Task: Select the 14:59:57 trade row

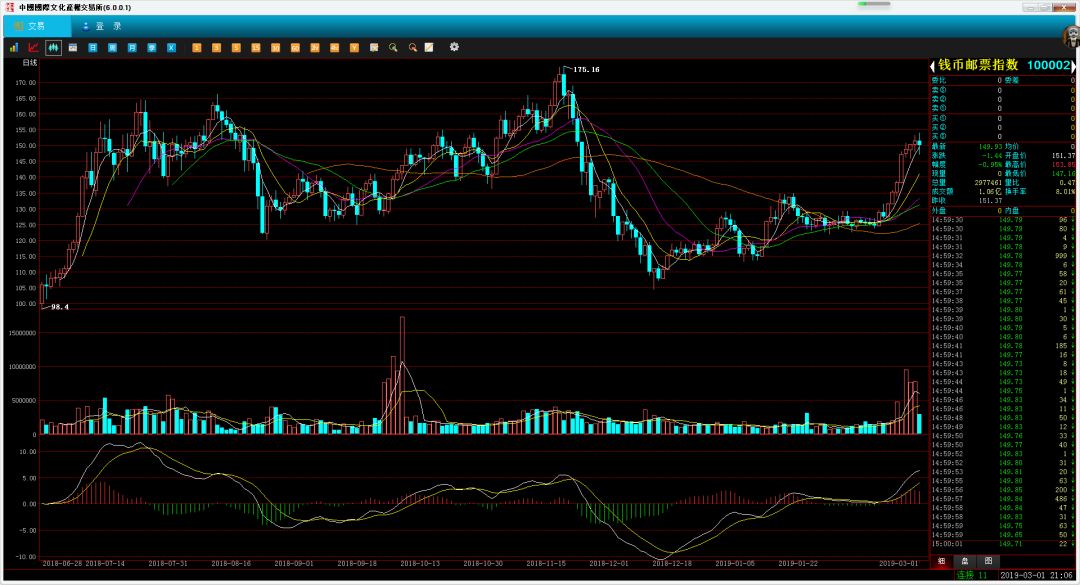Action: pos(1002,499)
